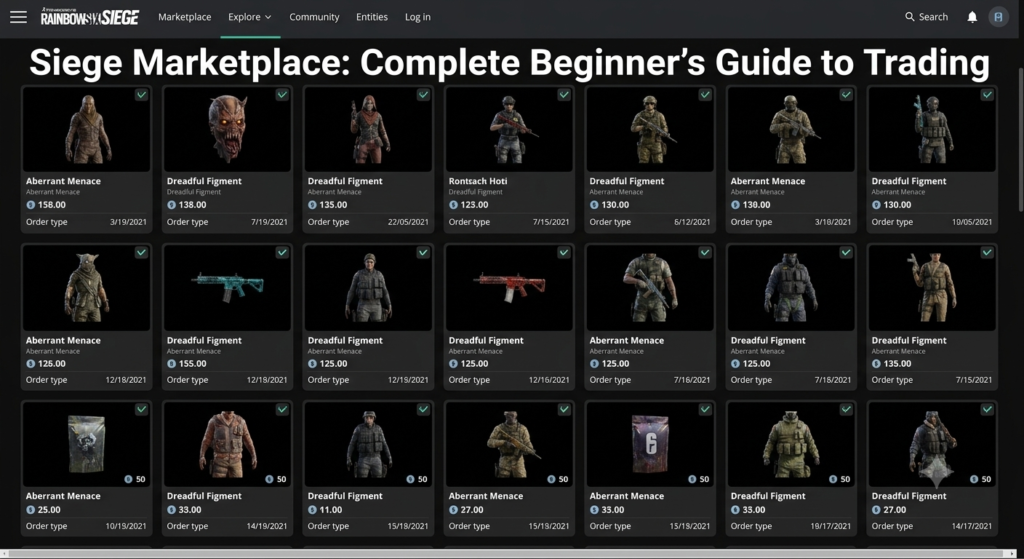This screenshot has height=559, width=1024.
Task: Open the Marketplace nav item
Action: [x=184, y=17]
